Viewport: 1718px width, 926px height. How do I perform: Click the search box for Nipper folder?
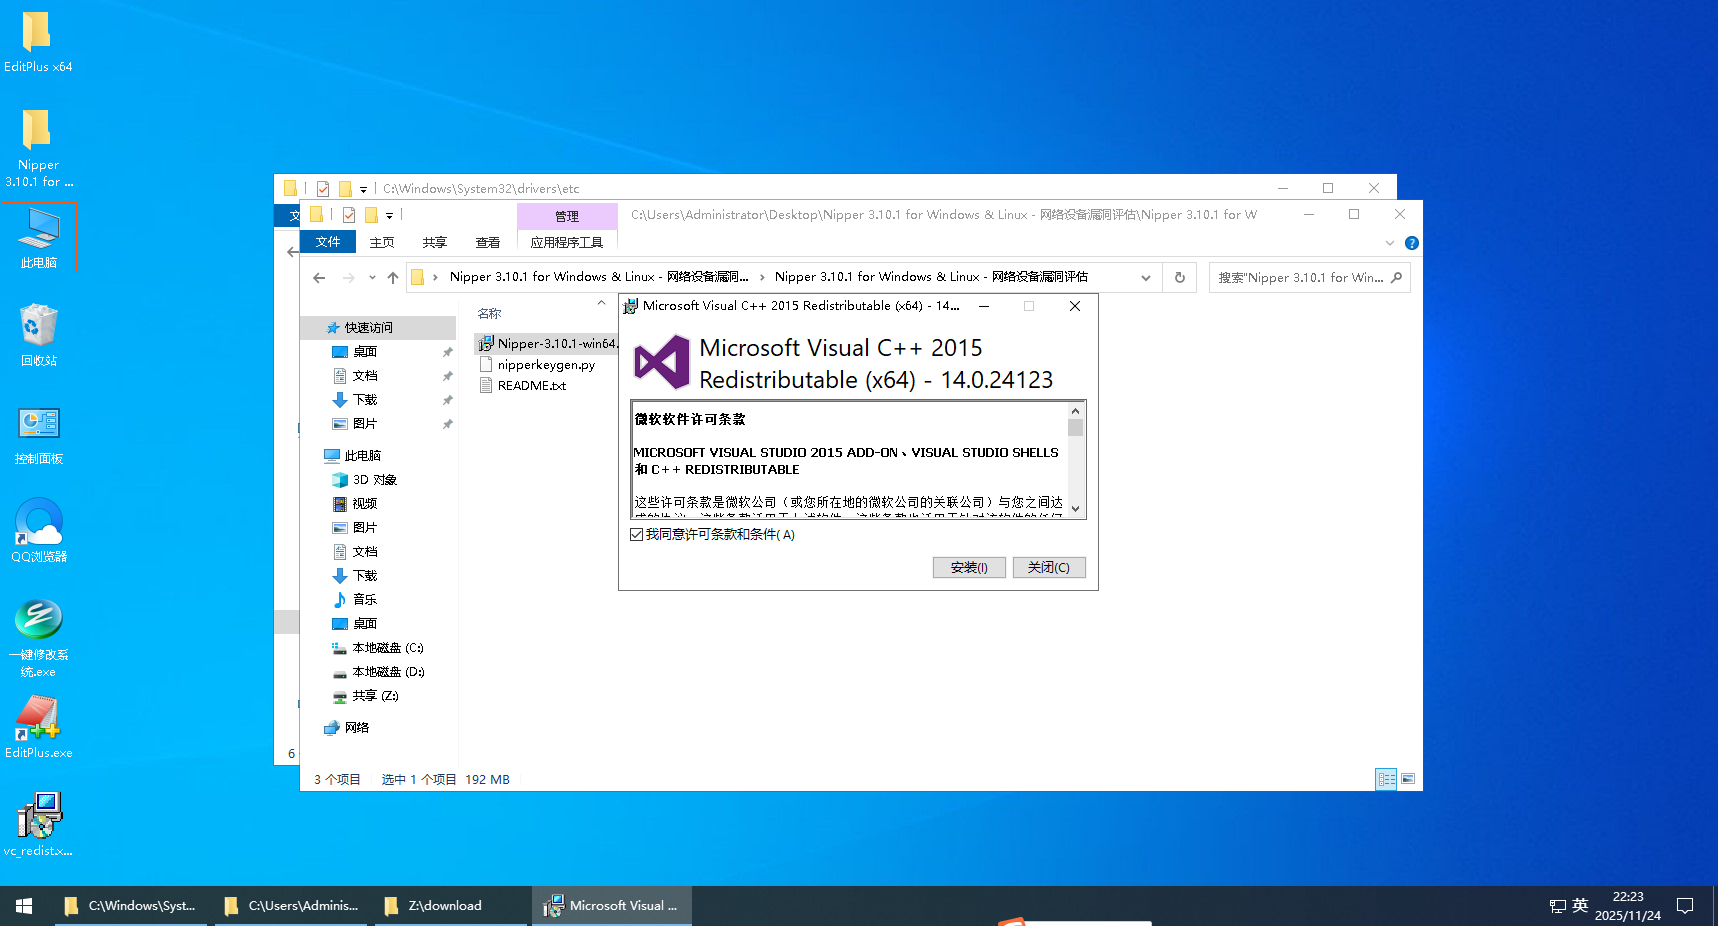[1300, 278]
